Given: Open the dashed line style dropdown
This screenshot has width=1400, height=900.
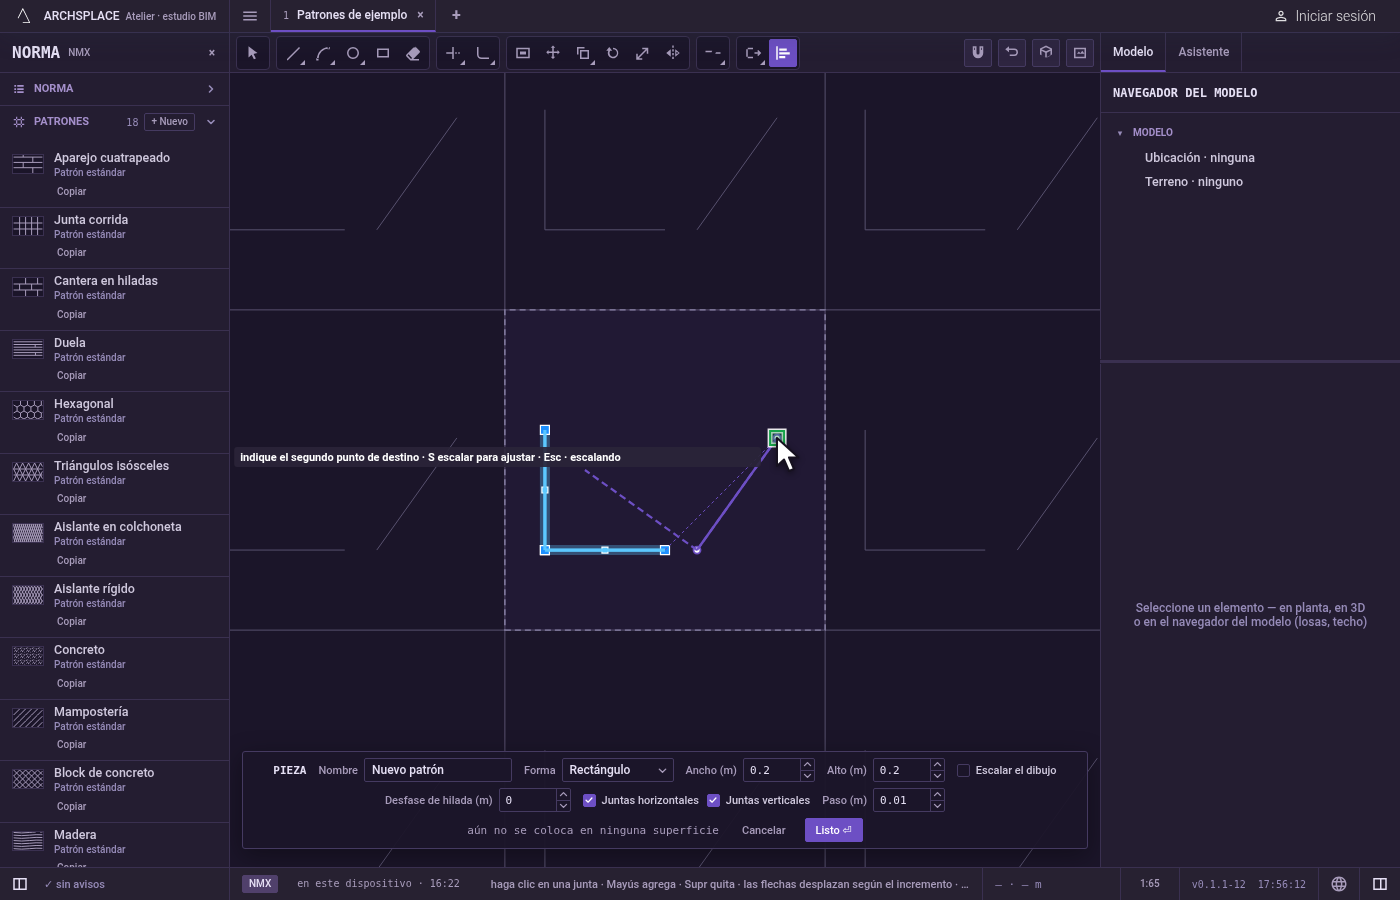Looking at the screenshot, I should coord(713,53).
